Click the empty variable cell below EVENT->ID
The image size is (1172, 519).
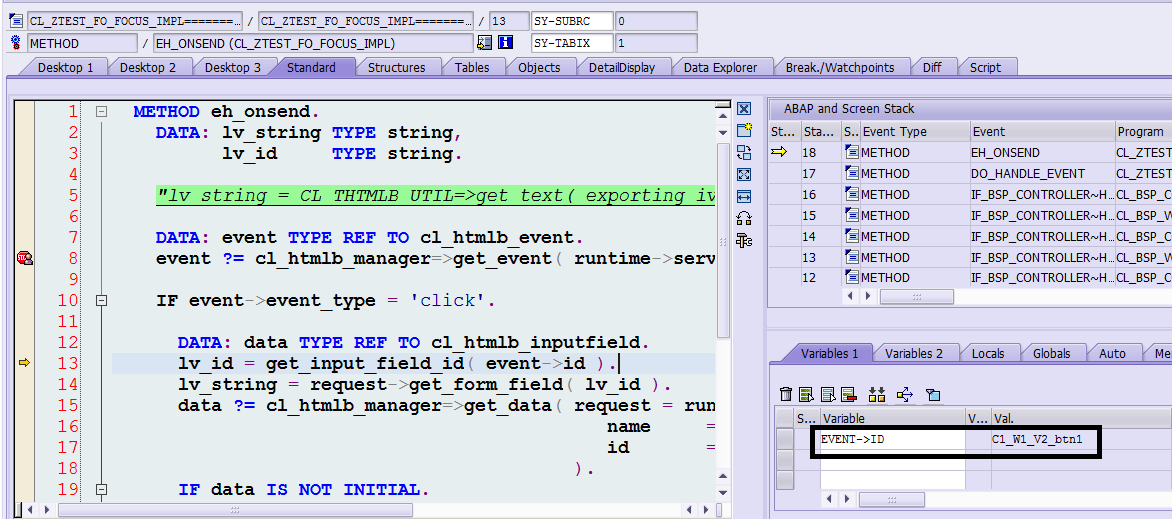[892, 459]
